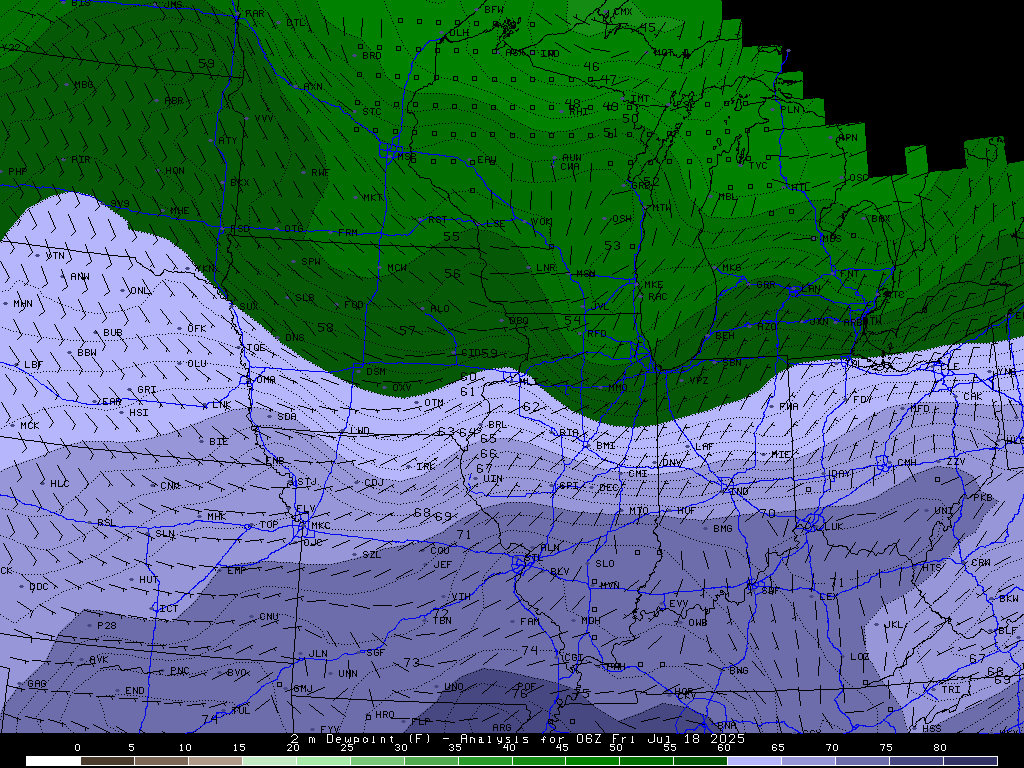Click the GRI station label
This screenshot has height=768, width=1024.
coord(146,390)
